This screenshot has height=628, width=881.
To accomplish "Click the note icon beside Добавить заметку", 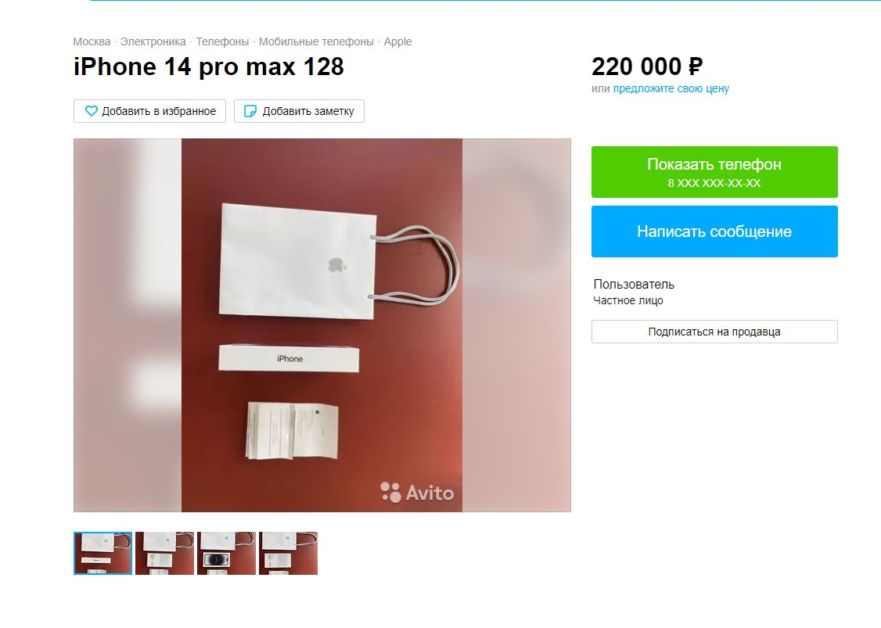I will (x=250, y=111).
